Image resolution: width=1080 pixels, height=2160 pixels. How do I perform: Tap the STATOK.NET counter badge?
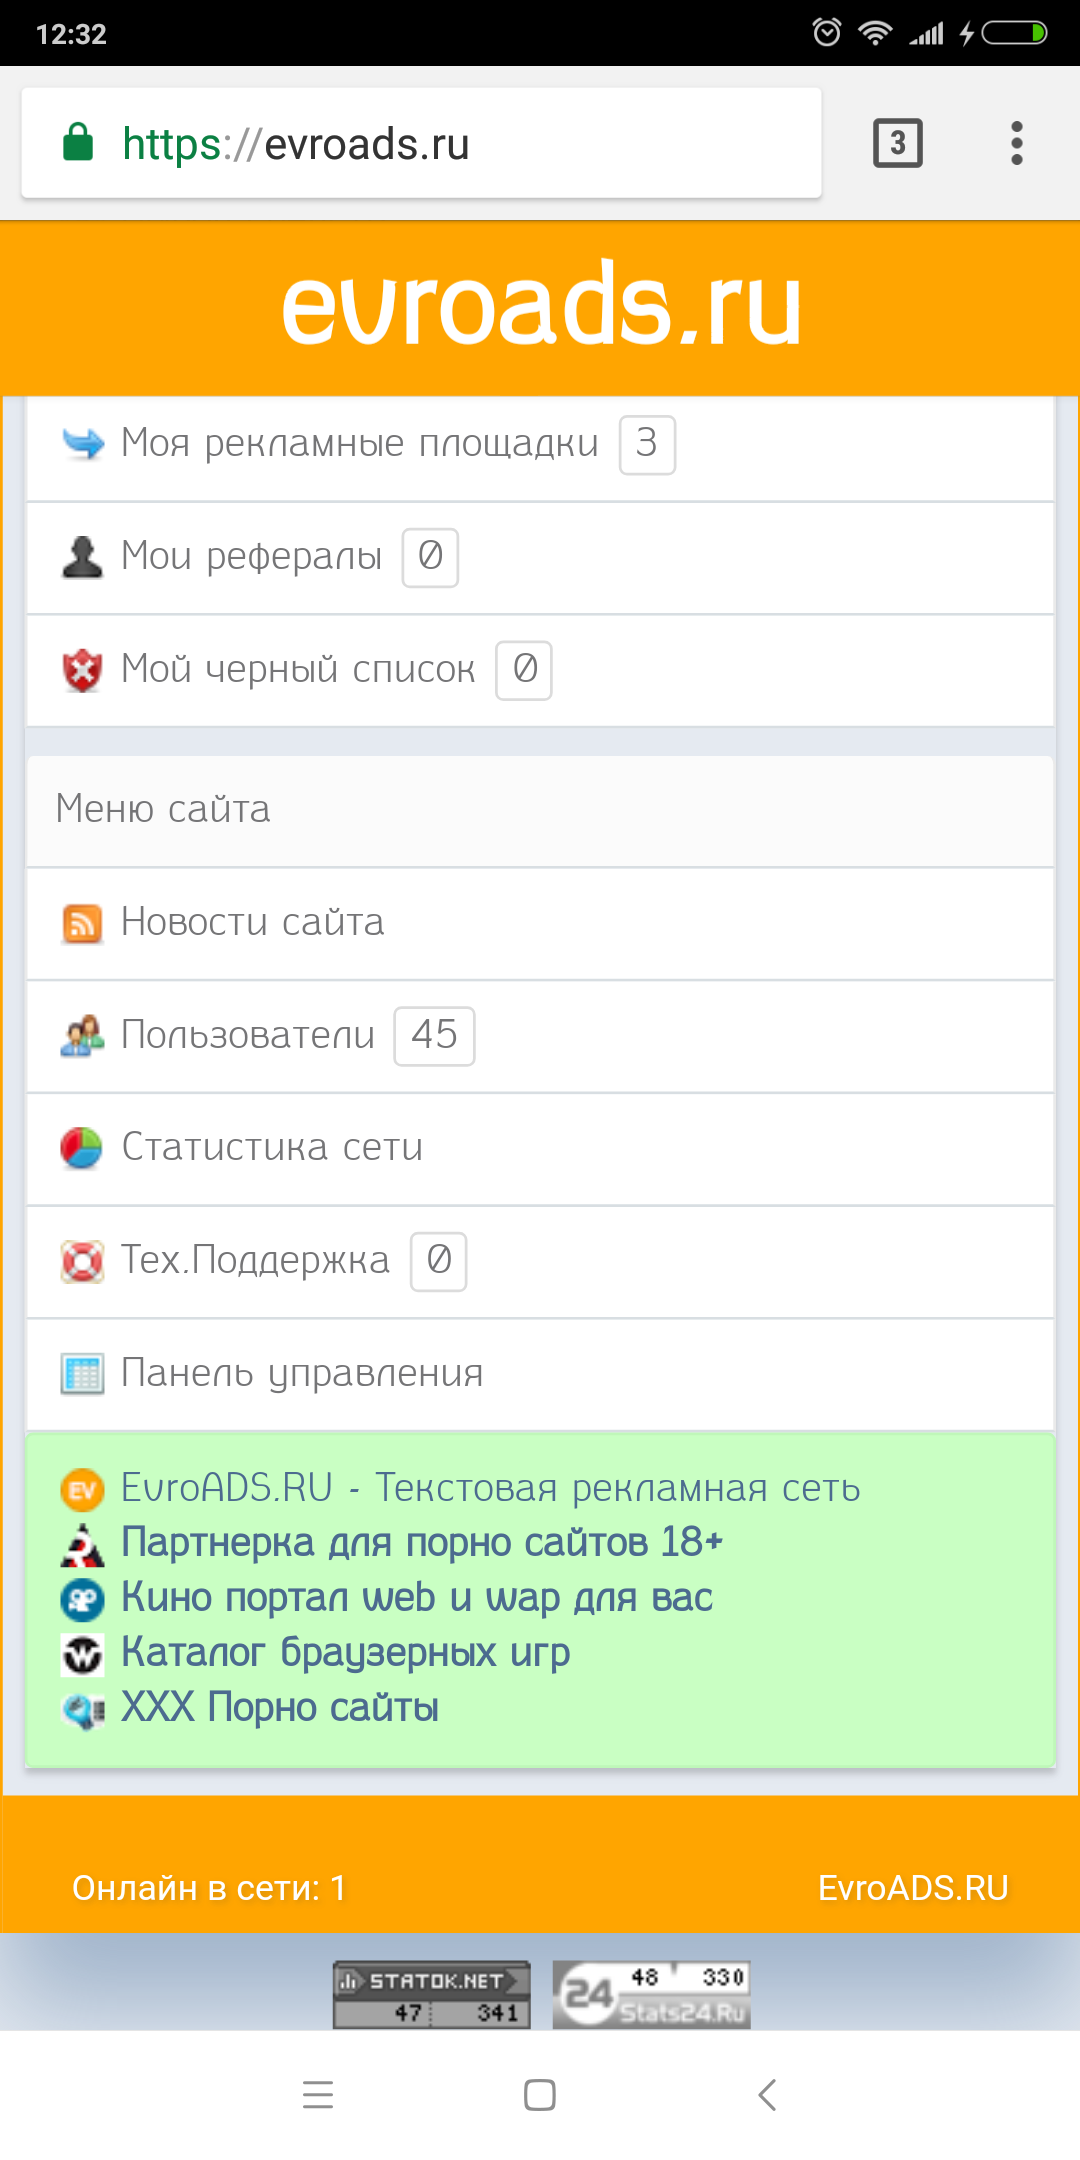tap(431, 1995)
